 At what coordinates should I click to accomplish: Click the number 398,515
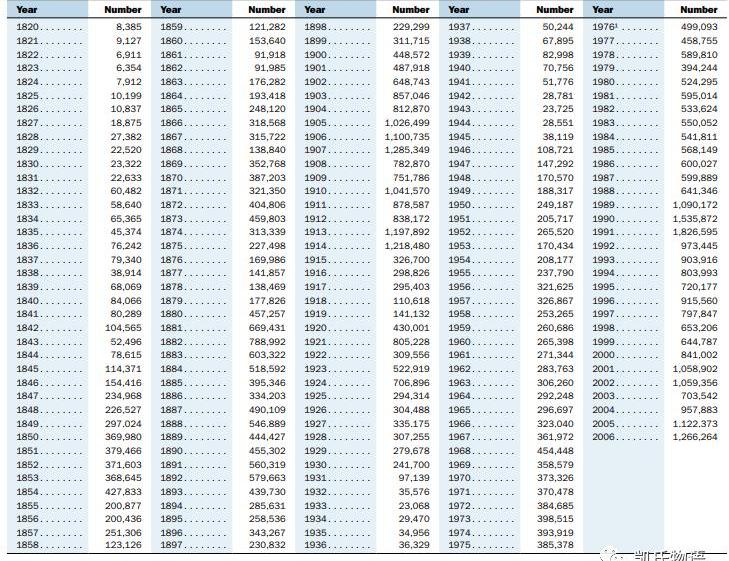pyautogui.click(x=556, y=519)
